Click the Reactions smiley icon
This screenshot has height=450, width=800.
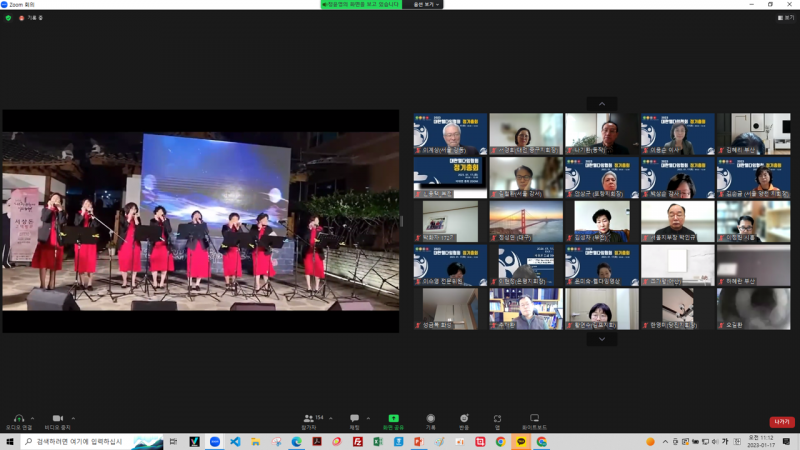click(464, 418)
